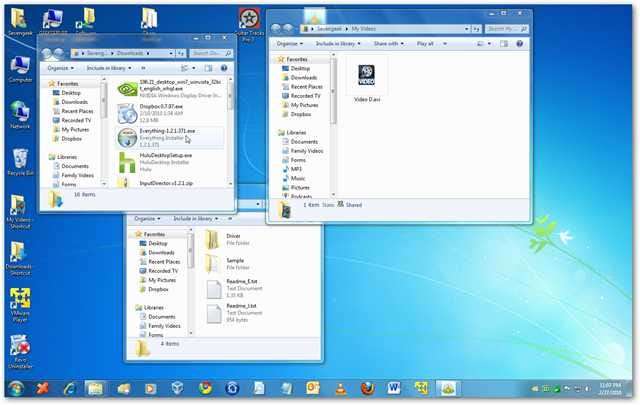Open change-view dropdown arrow in My Videos
This screenshot has width=640, height=405.
489,44
